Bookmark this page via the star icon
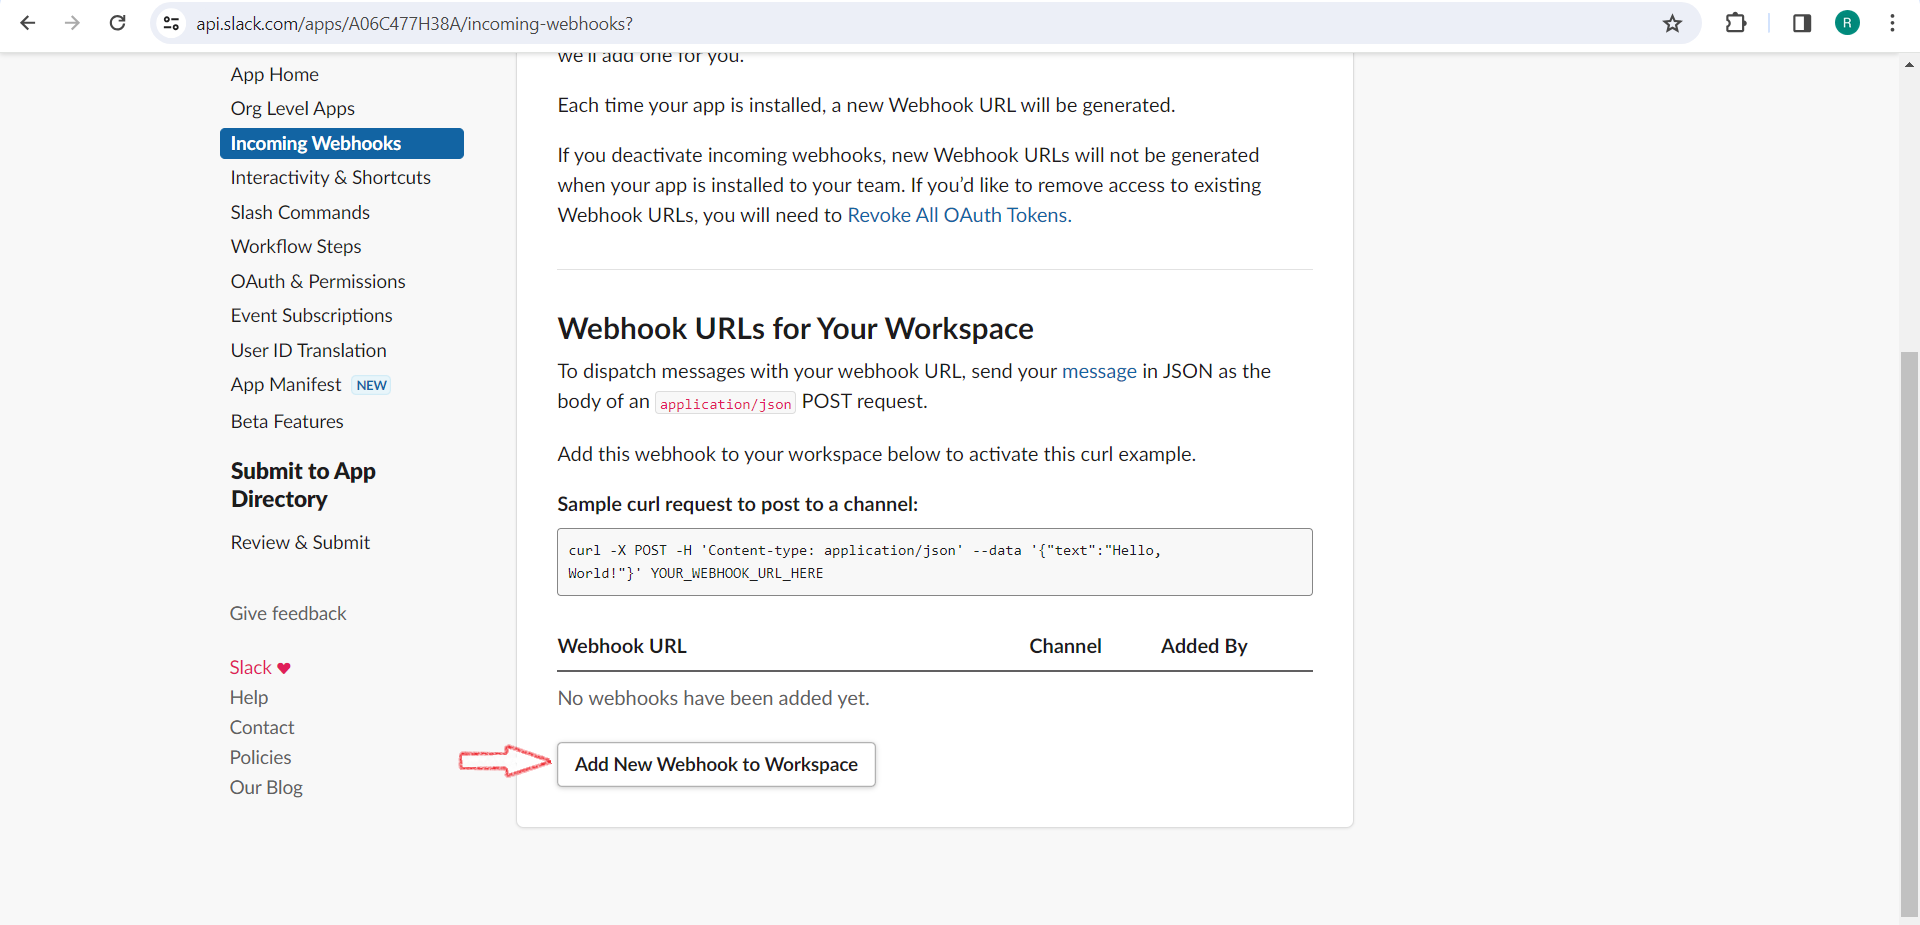 coord(1673,23)
